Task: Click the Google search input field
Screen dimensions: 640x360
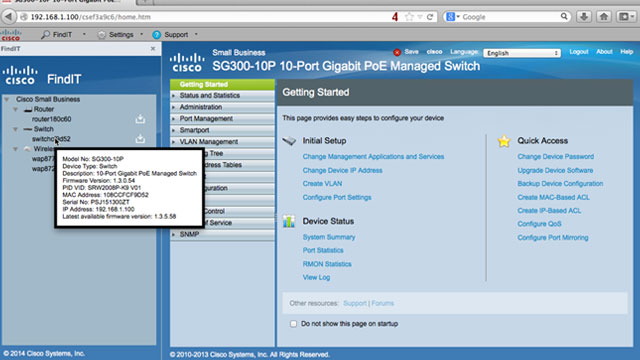Action: [x=510, y=17]
